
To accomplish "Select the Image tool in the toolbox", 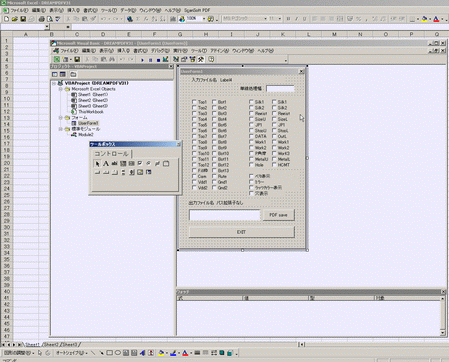I will click(x=140, y=172).
